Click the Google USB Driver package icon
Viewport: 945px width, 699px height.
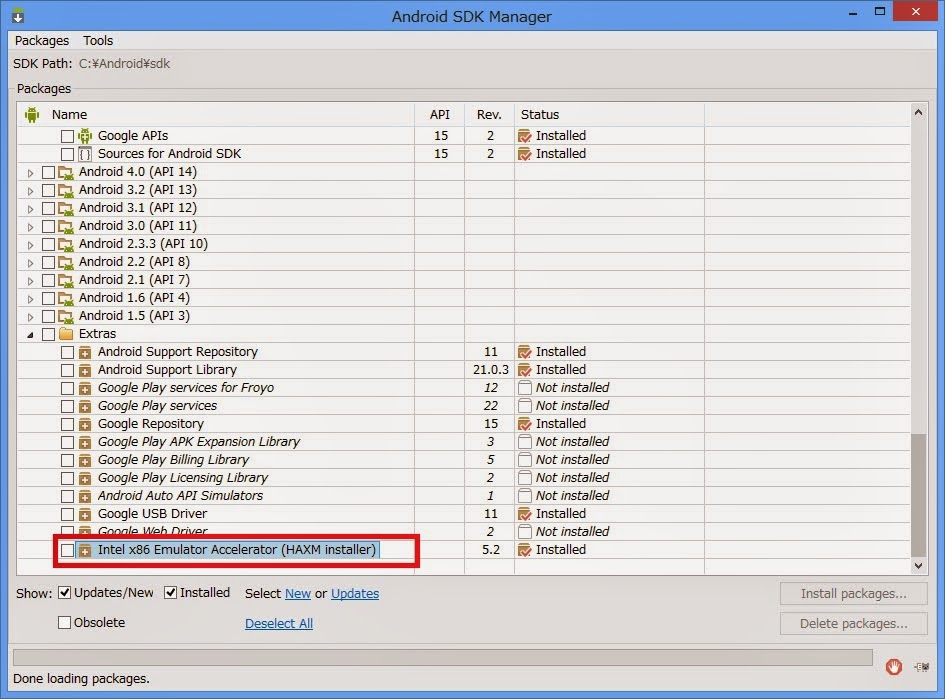coord(85,515)
